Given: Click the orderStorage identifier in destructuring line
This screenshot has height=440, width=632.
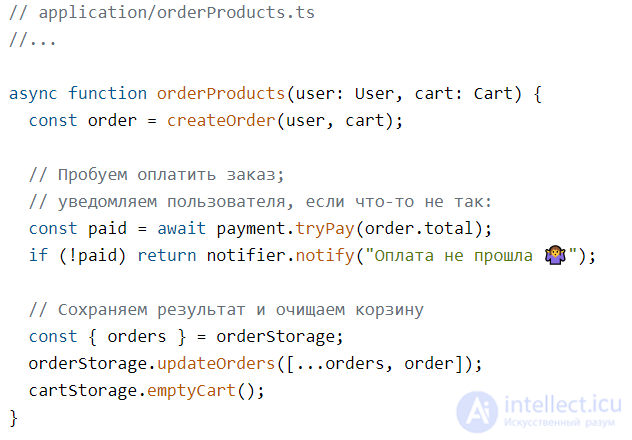Looking at the screenshot, I should click(275, 336).
